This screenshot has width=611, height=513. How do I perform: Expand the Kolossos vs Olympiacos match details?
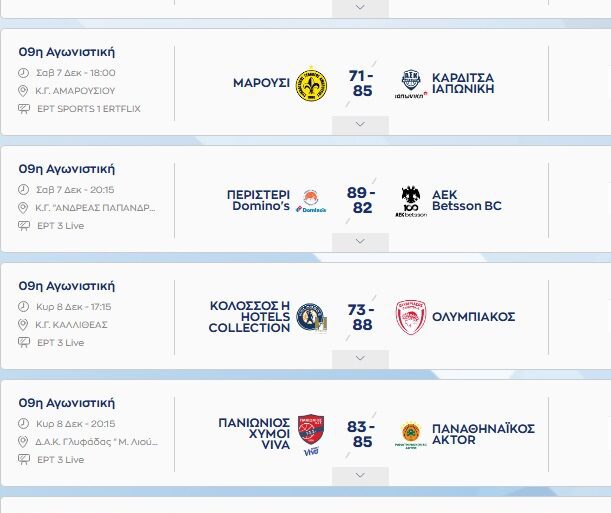[x=360, y=358]
